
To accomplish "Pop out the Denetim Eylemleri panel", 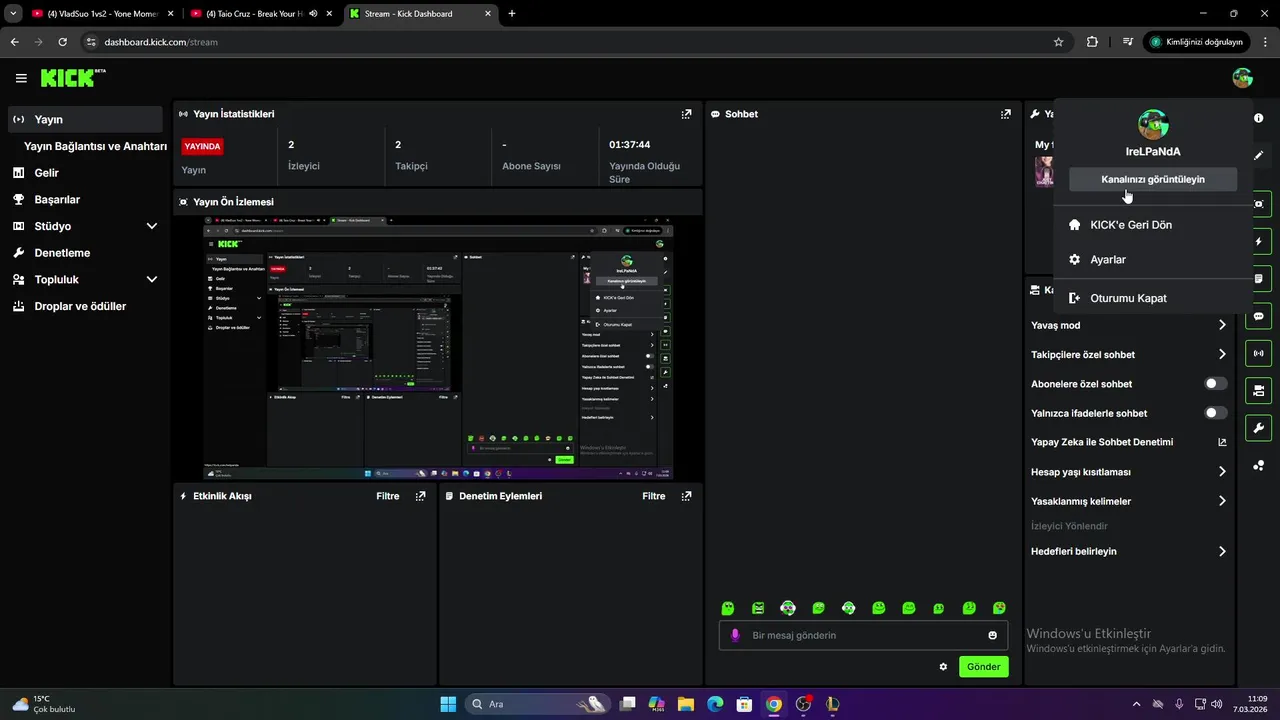I will click(686, 496).
